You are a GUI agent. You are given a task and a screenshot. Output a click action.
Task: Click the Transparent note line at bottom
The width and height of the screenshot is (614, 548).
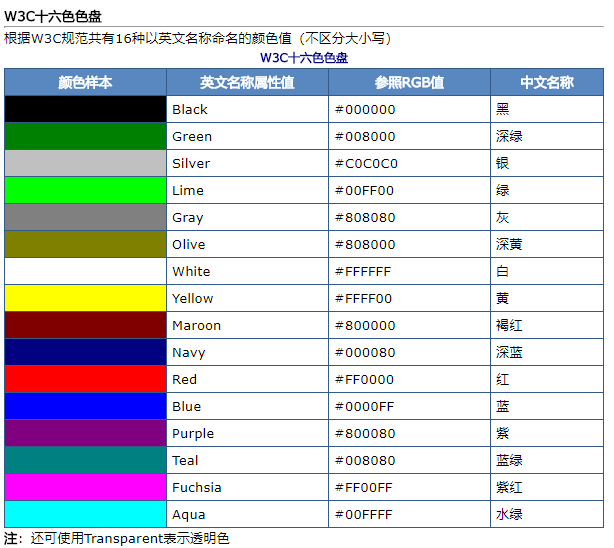click(x=117, y=539)
